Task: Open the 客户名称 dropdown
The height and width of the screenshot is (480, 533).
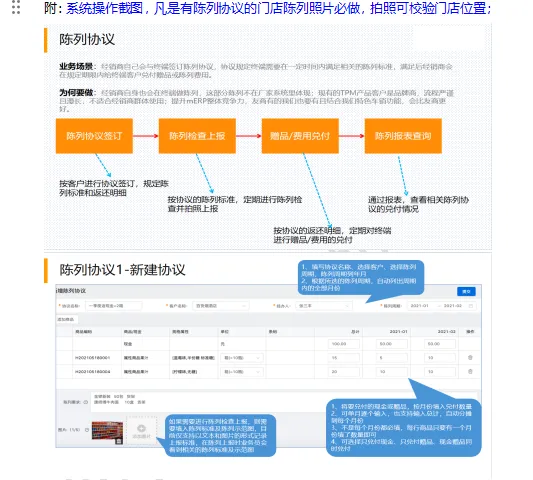Action: [x=220, y=306]
